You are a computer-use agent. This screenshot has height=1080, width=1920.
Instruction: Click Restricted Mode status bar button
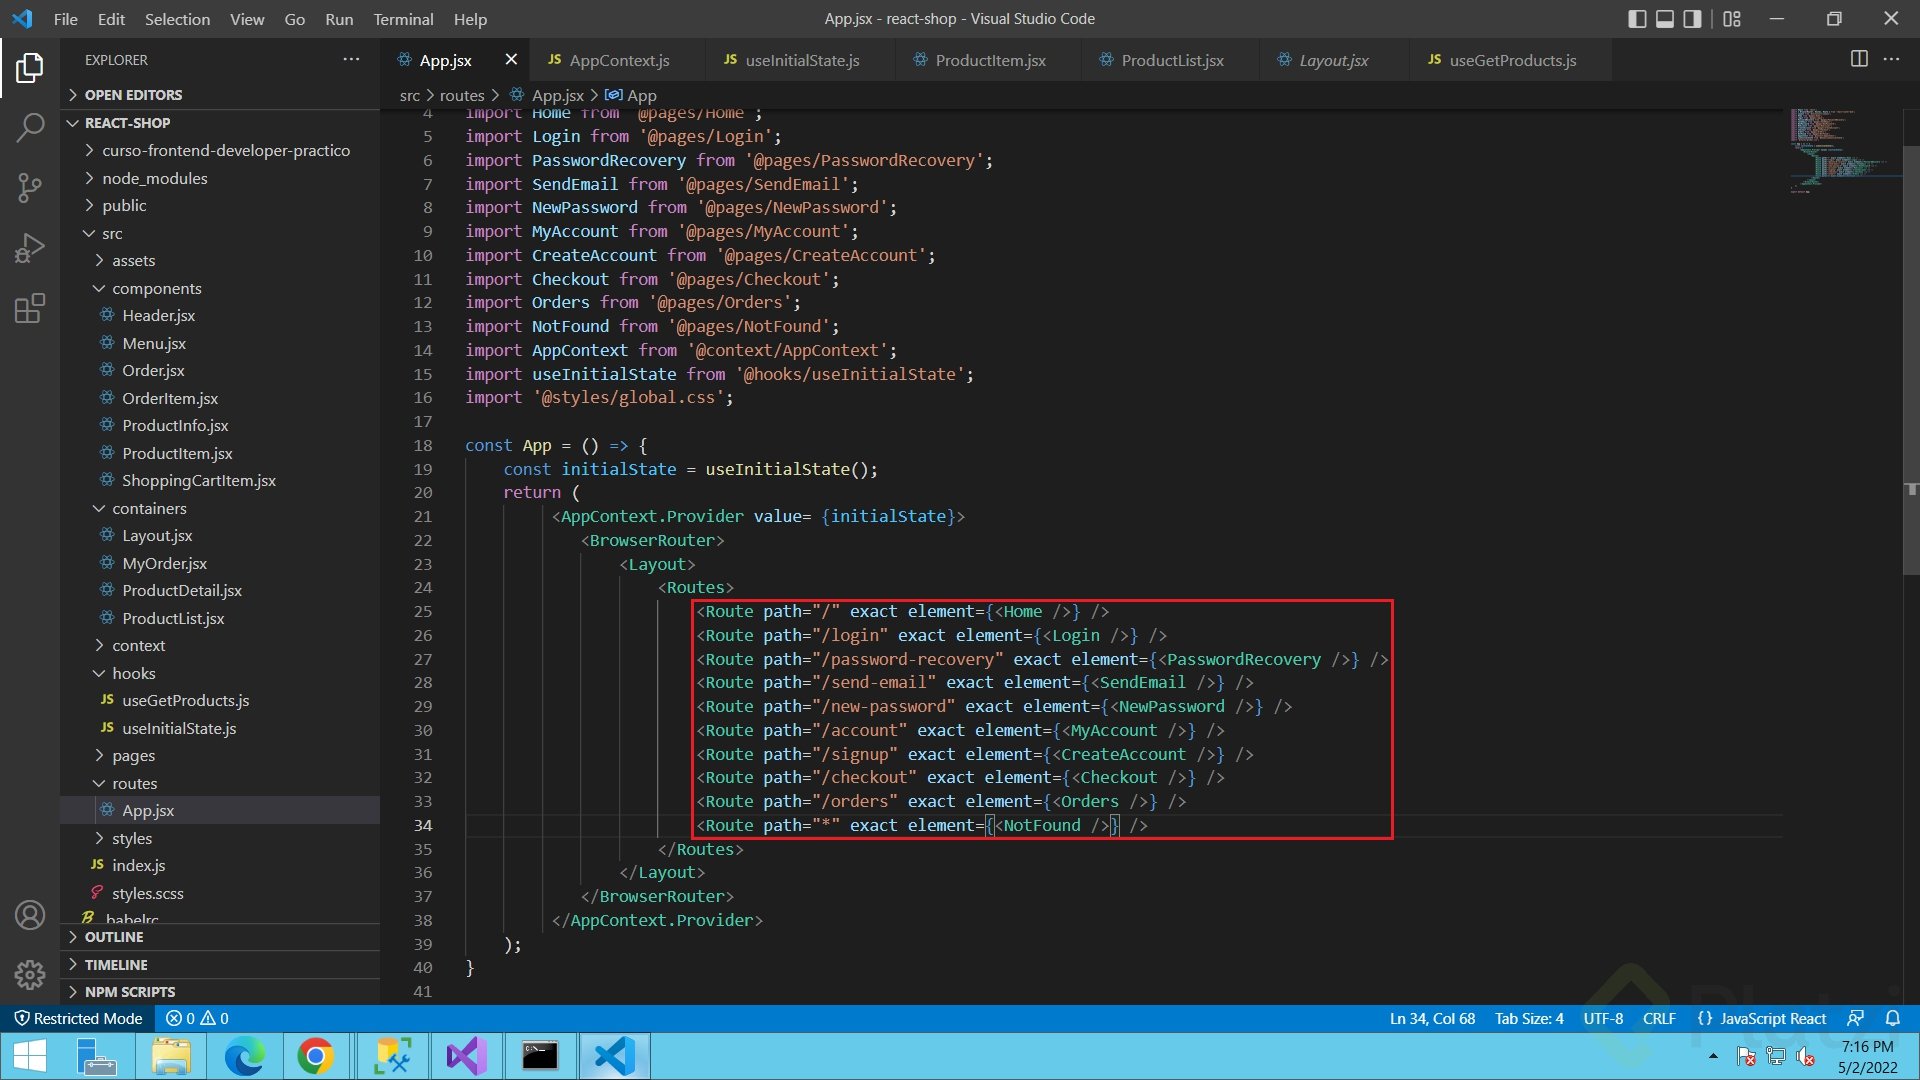[x=78, y=1018]
